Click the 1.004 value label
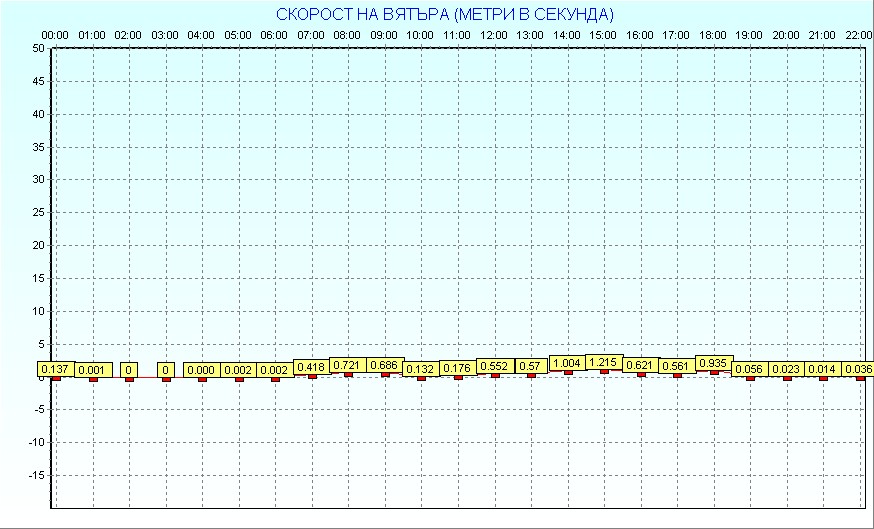Image resolution: width=874 pixels, height=529 pixels. (x=567, y=363)
